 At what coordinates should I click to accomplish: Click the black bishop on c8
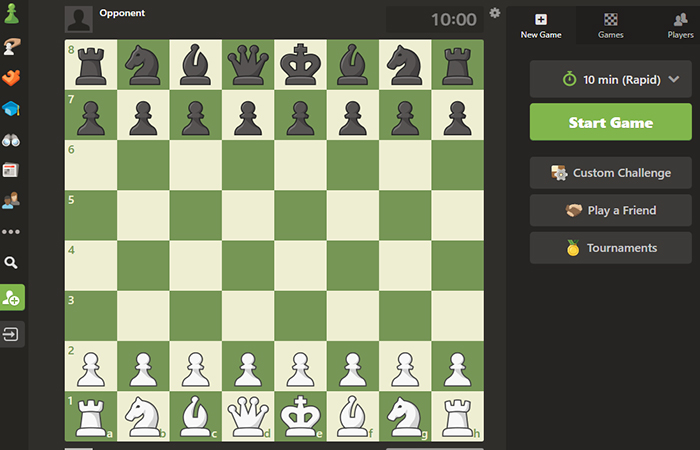(x=196, y=65)
